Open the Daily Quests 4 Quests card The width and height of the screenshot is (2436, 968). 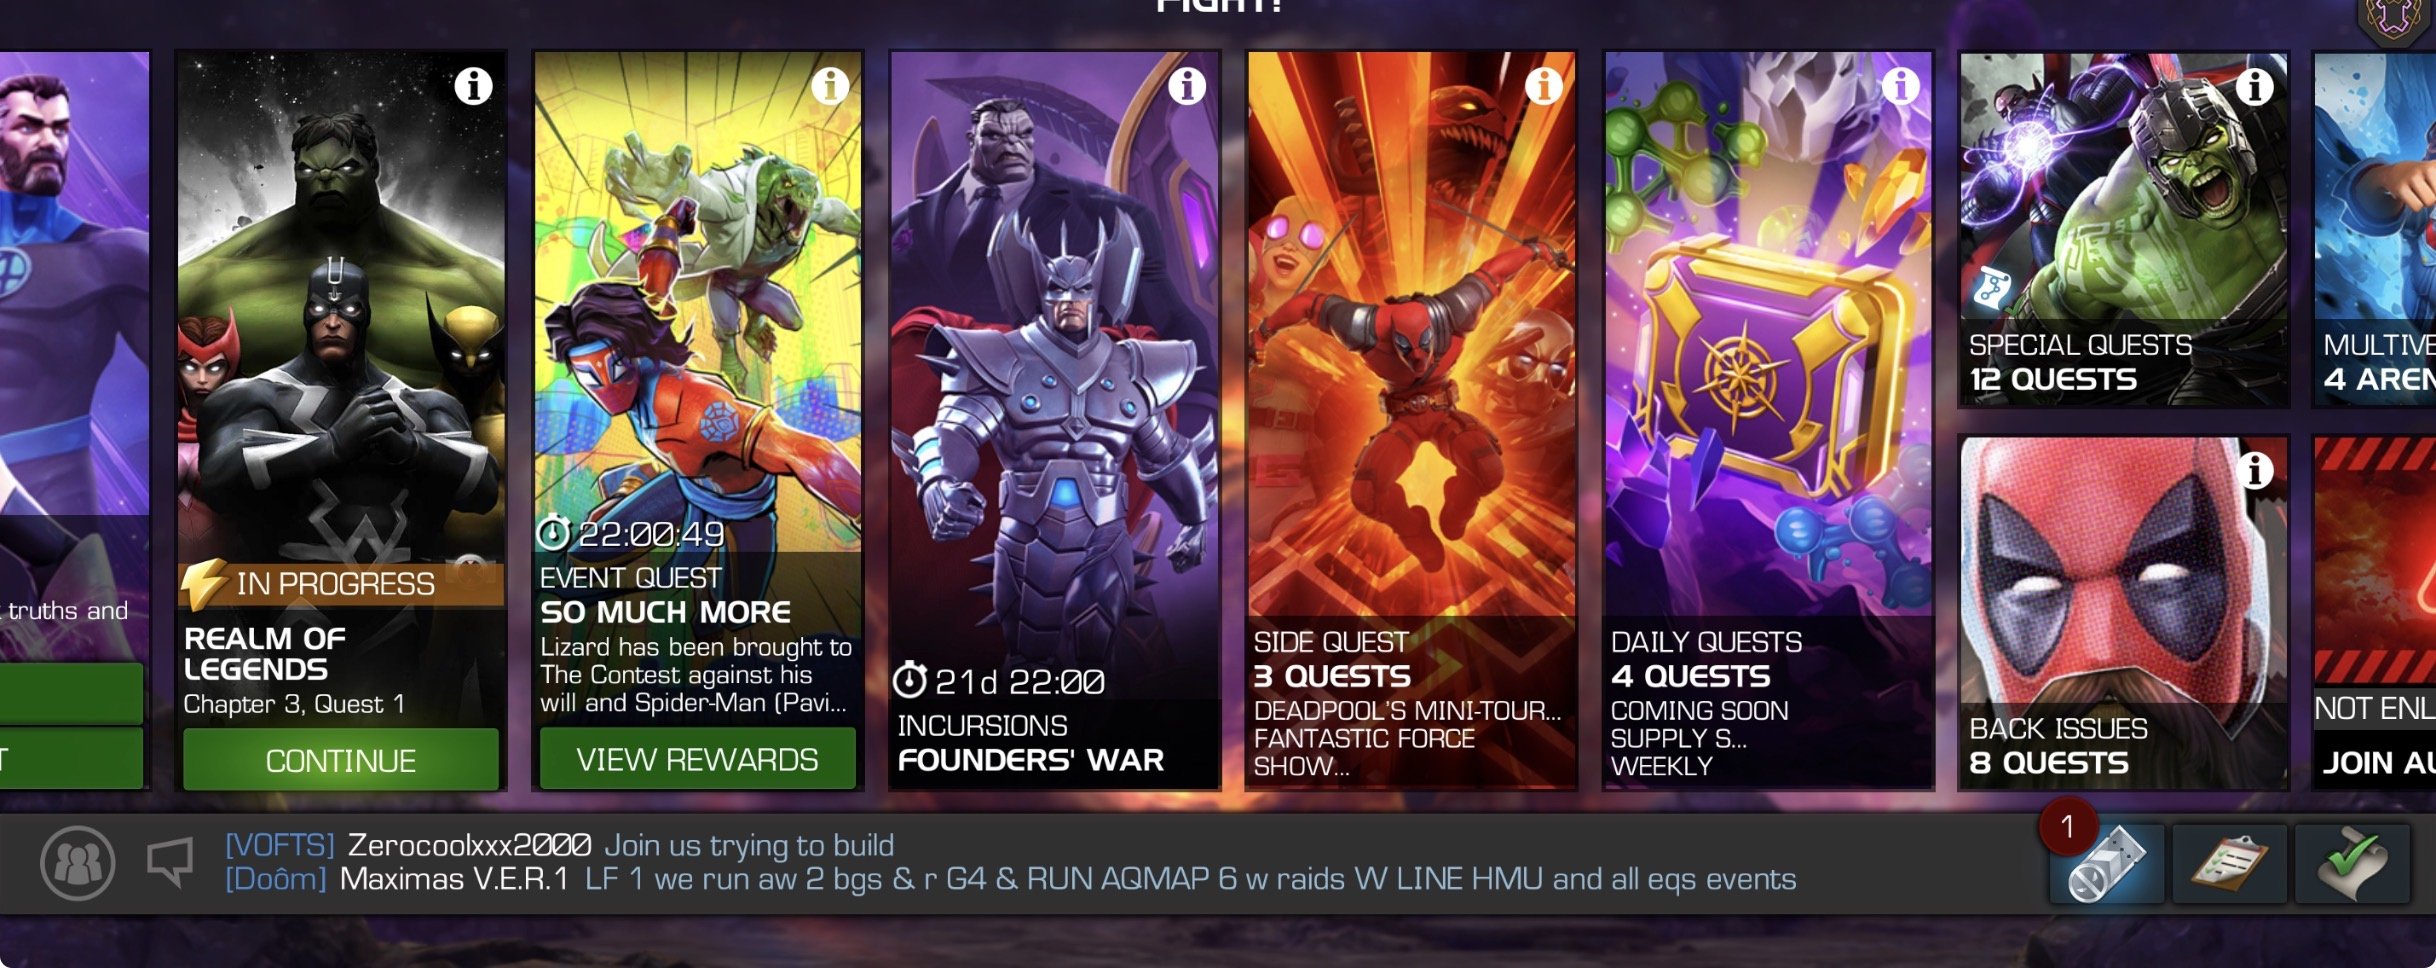[1768, 421]
